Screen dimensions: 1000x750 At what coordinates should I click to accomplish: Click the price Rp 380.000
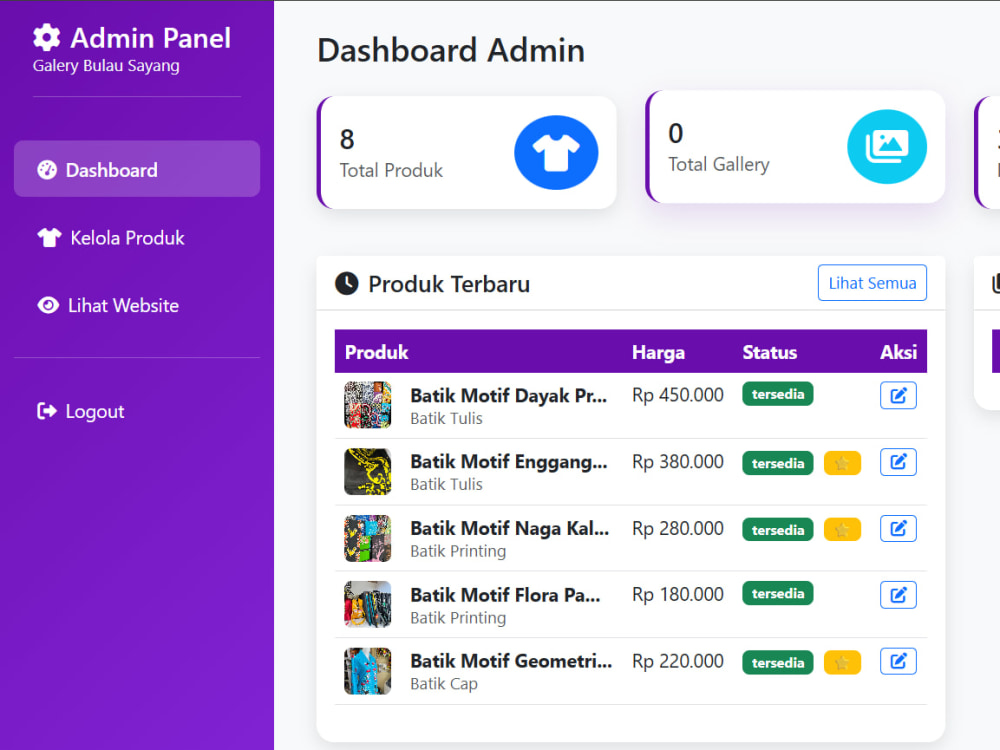click(678, 461)
